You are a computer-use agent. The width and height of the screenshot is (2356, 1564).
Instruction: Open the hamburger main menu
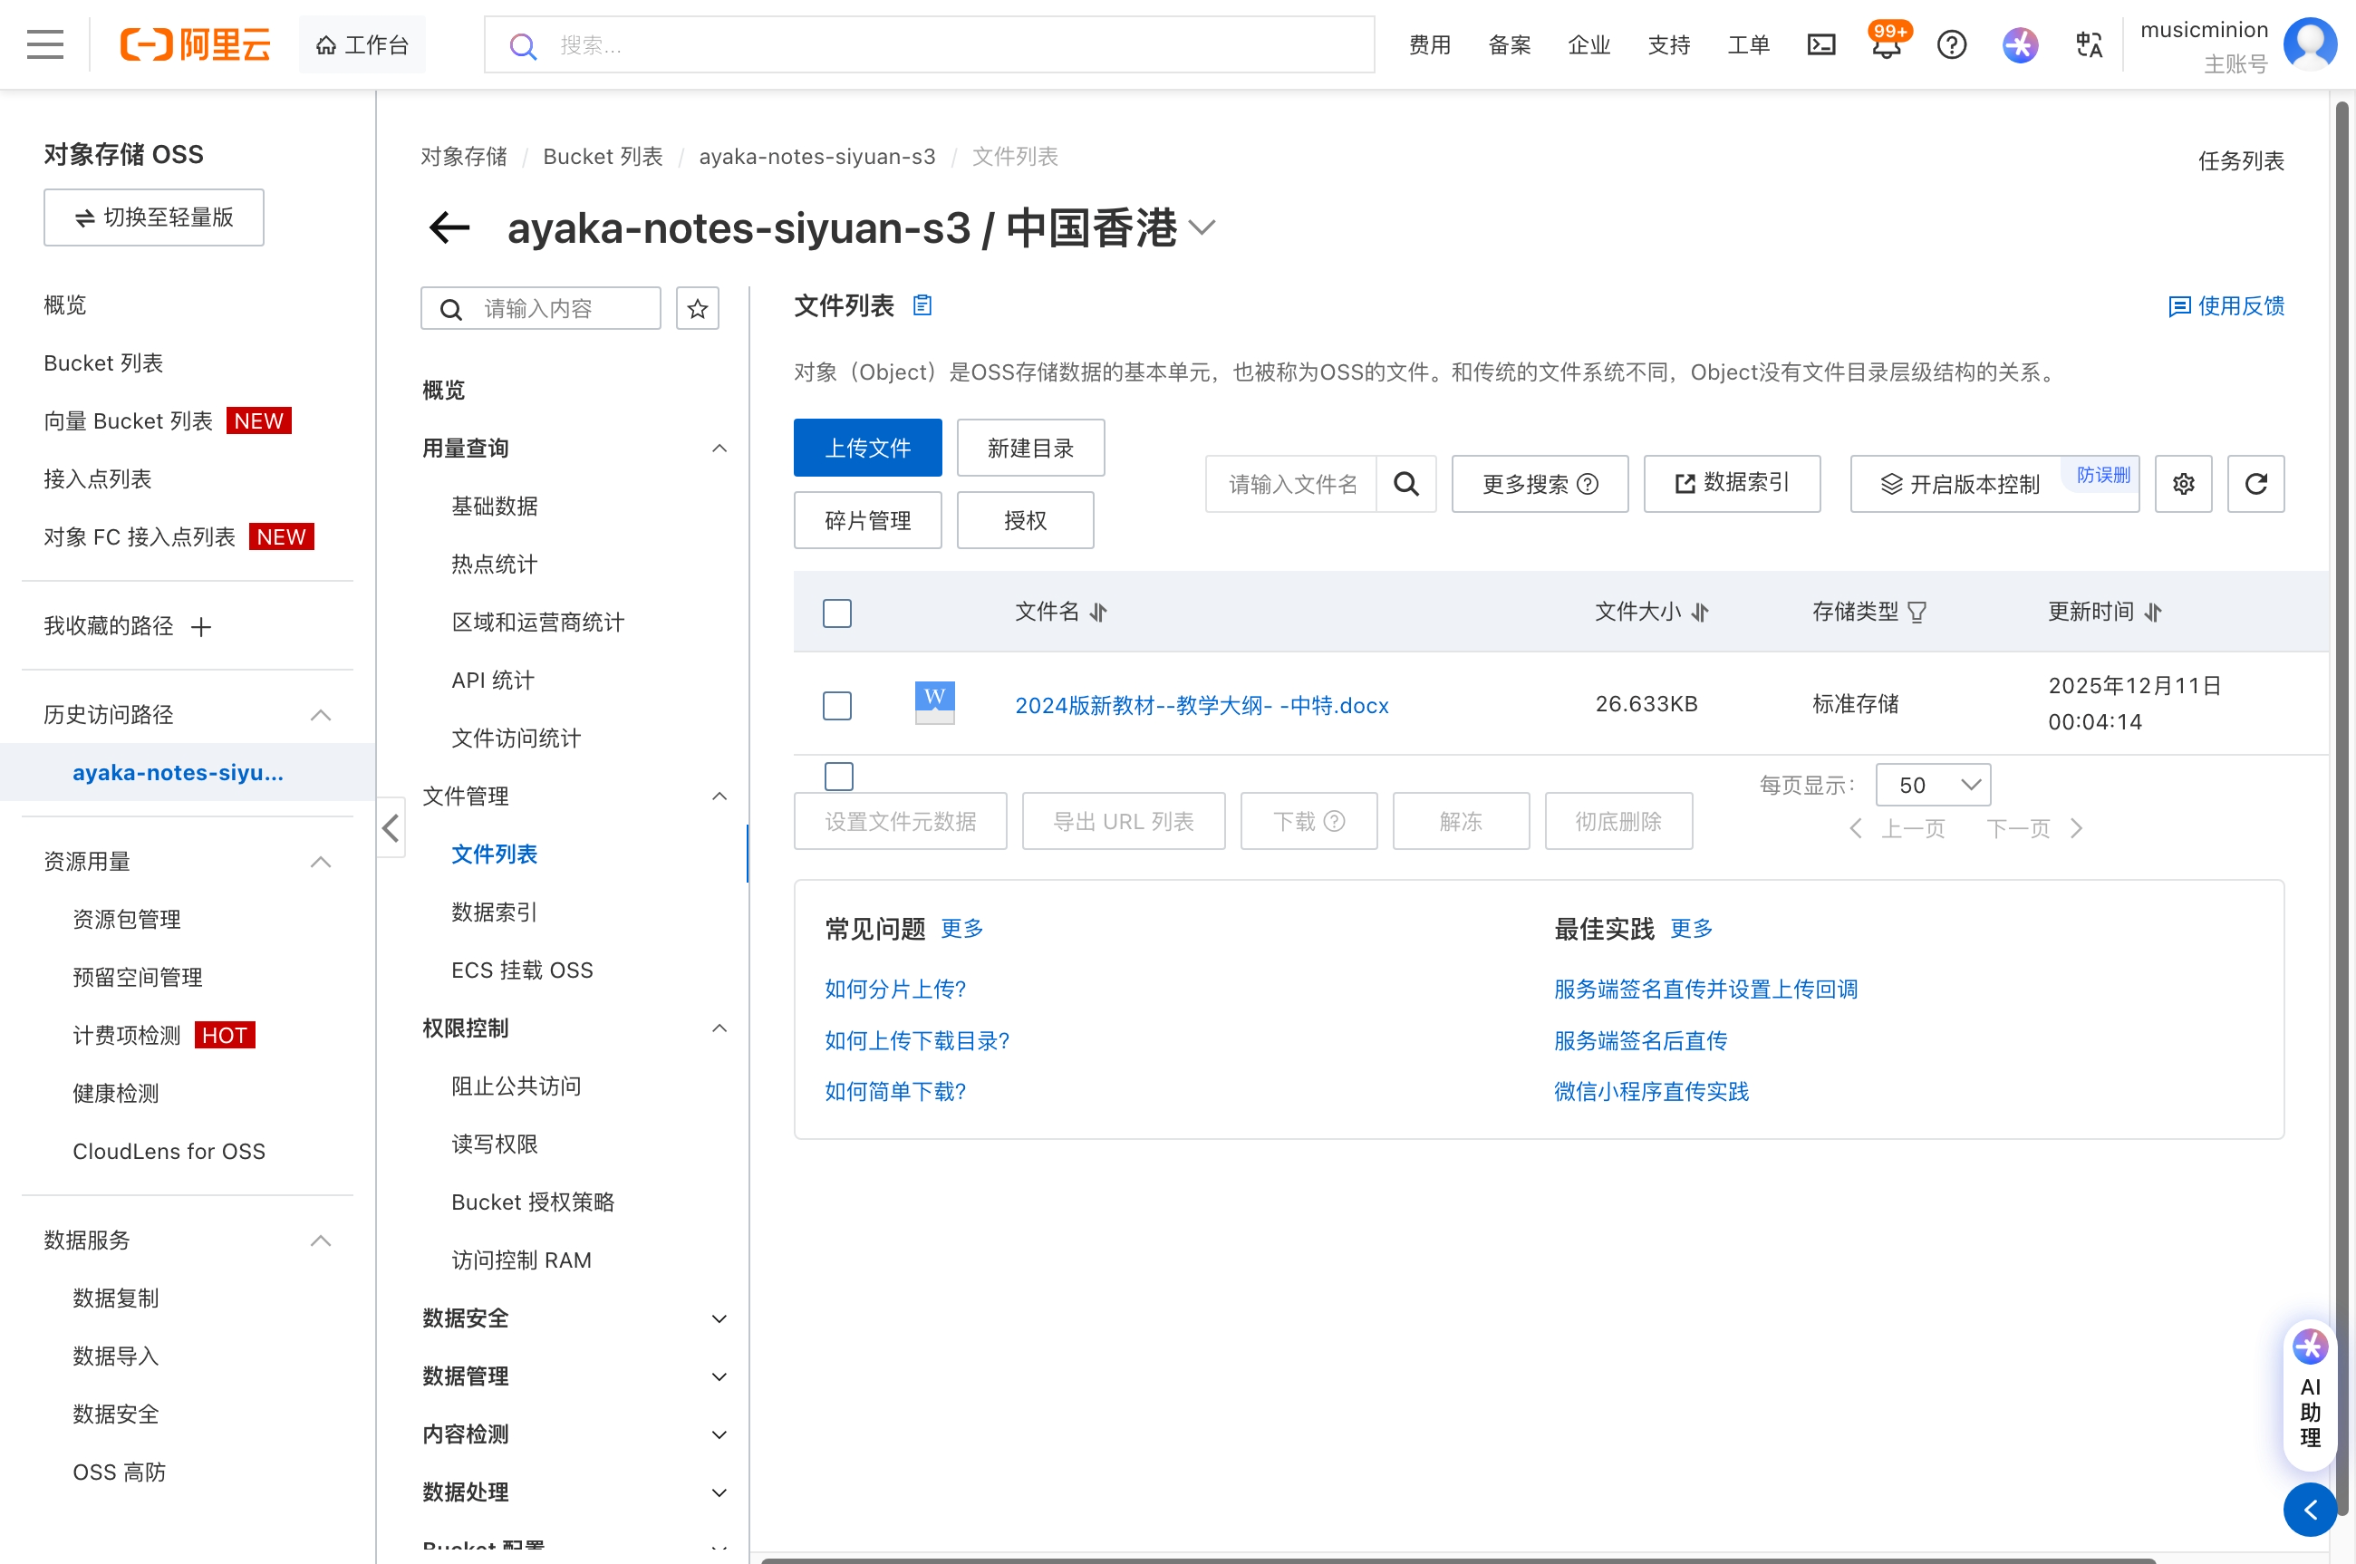tap(45, 45)
